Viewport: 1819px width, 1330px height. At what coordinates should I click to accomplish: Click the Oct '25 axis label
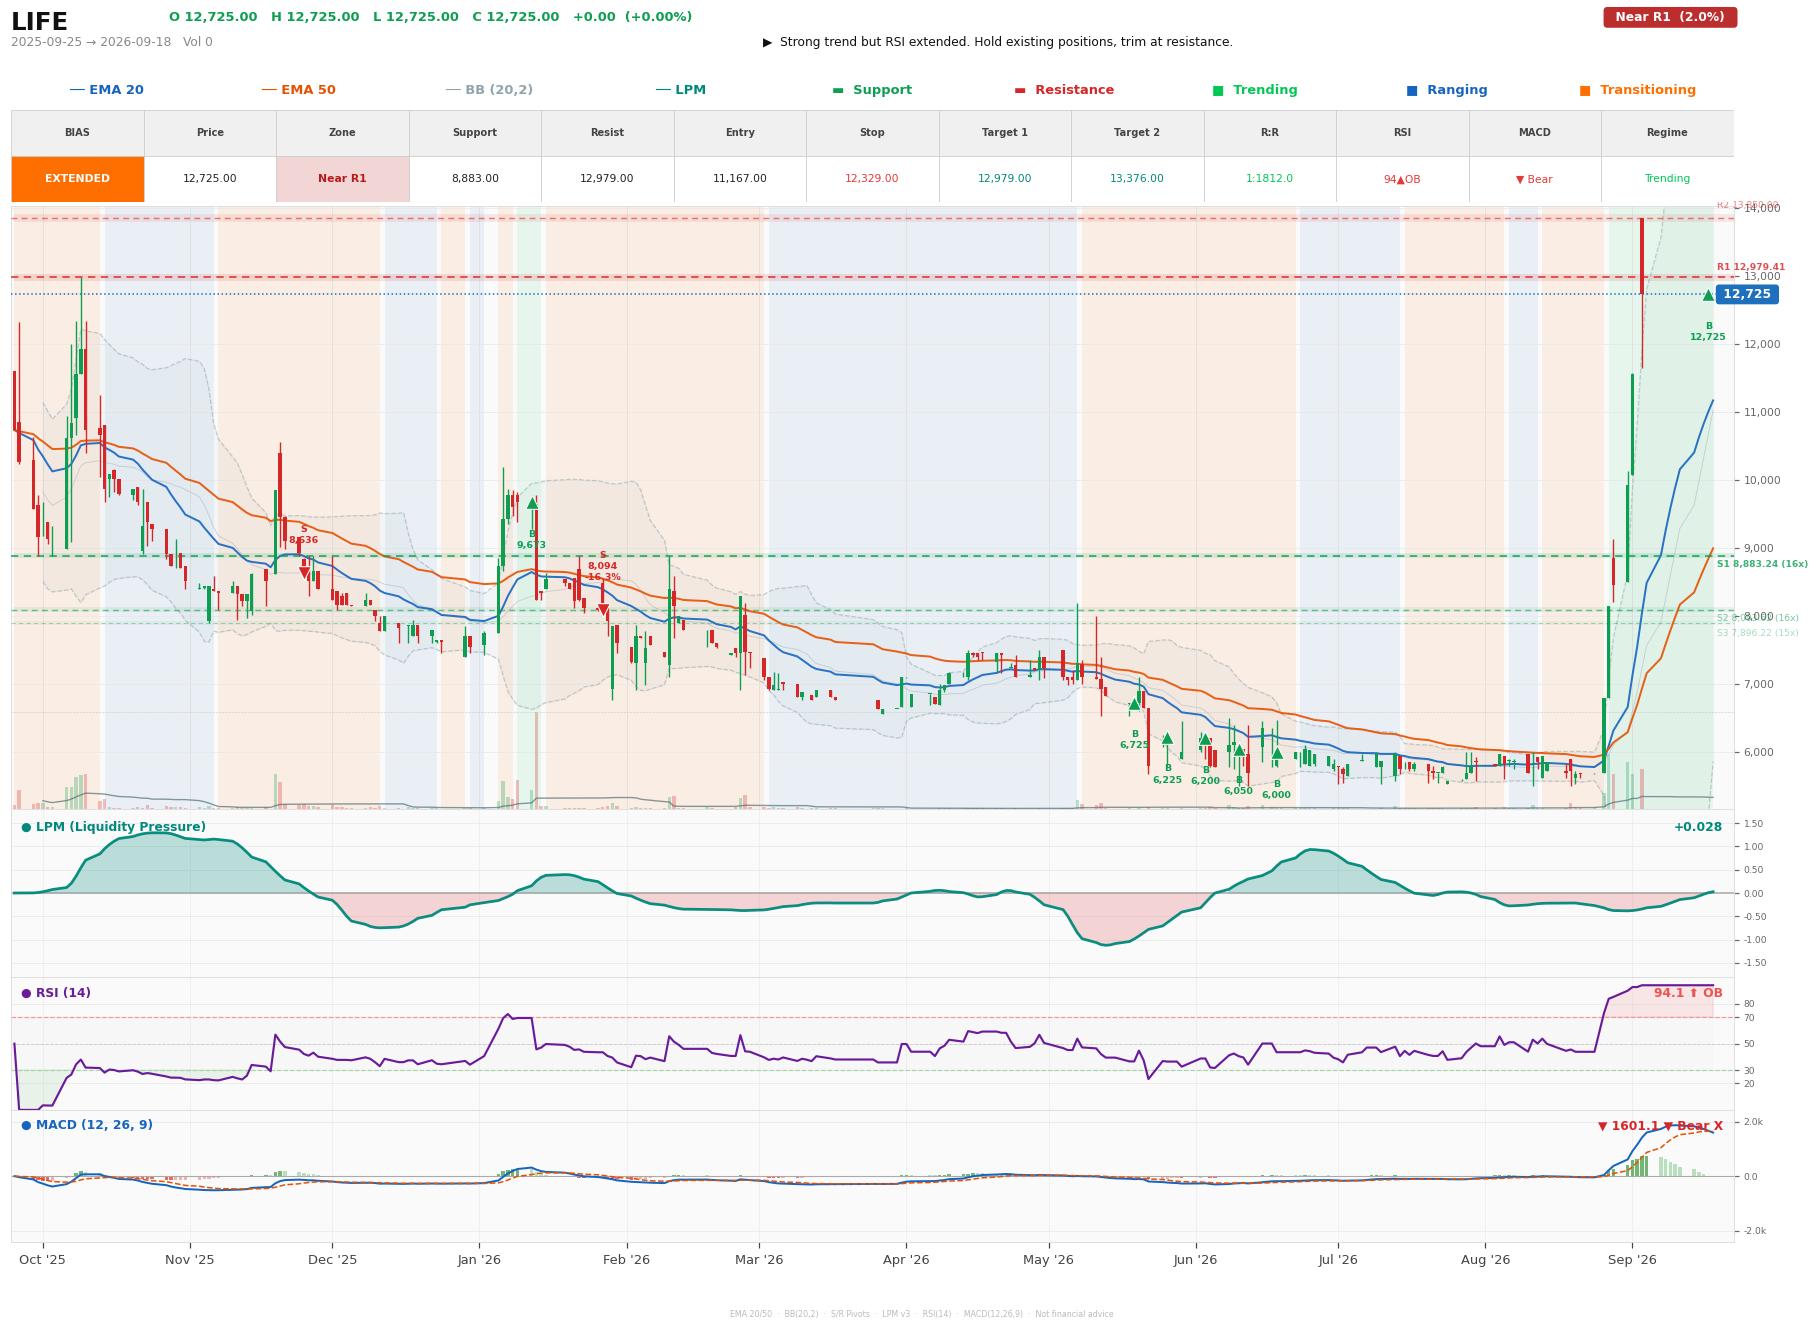point(42,1260)
